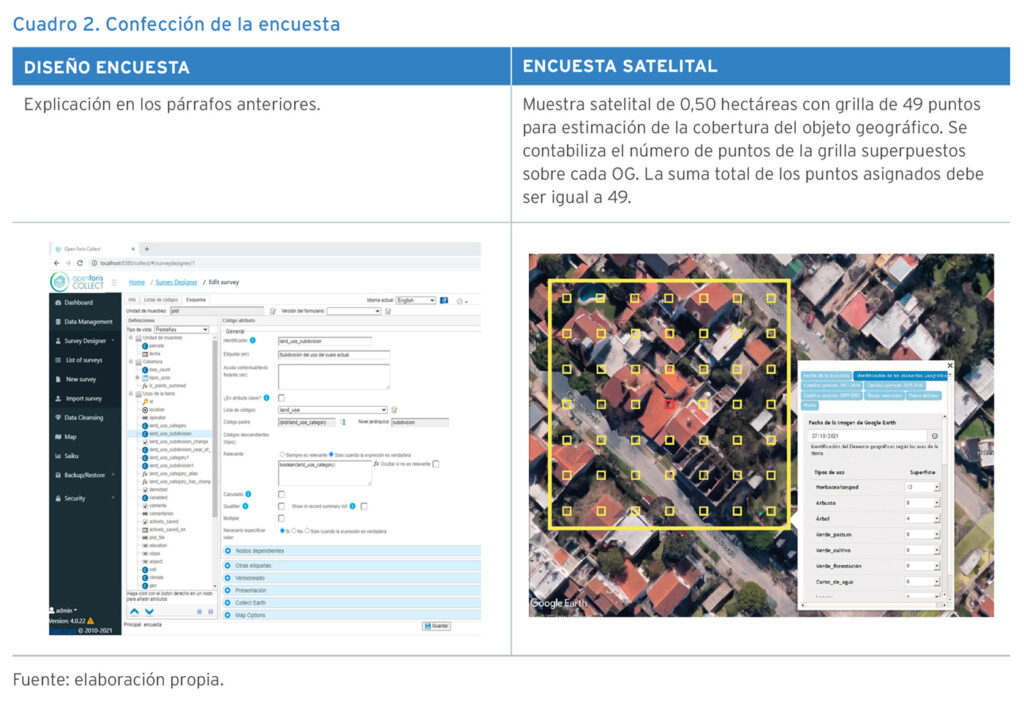This screenshot has height=704, width=1024.
Task: Expand the Versionado section
Action: point(352,578)
